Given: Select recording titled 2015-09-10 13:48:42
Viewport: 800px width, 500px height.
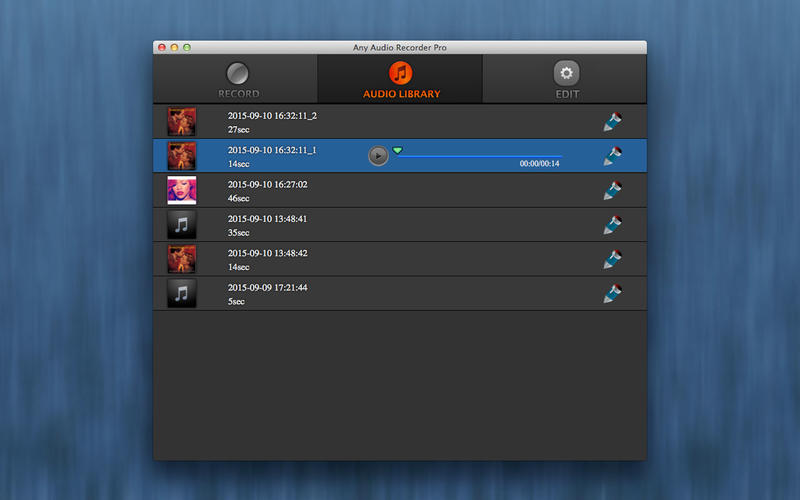Looking at the screenshot, I should tap(267, 253).
